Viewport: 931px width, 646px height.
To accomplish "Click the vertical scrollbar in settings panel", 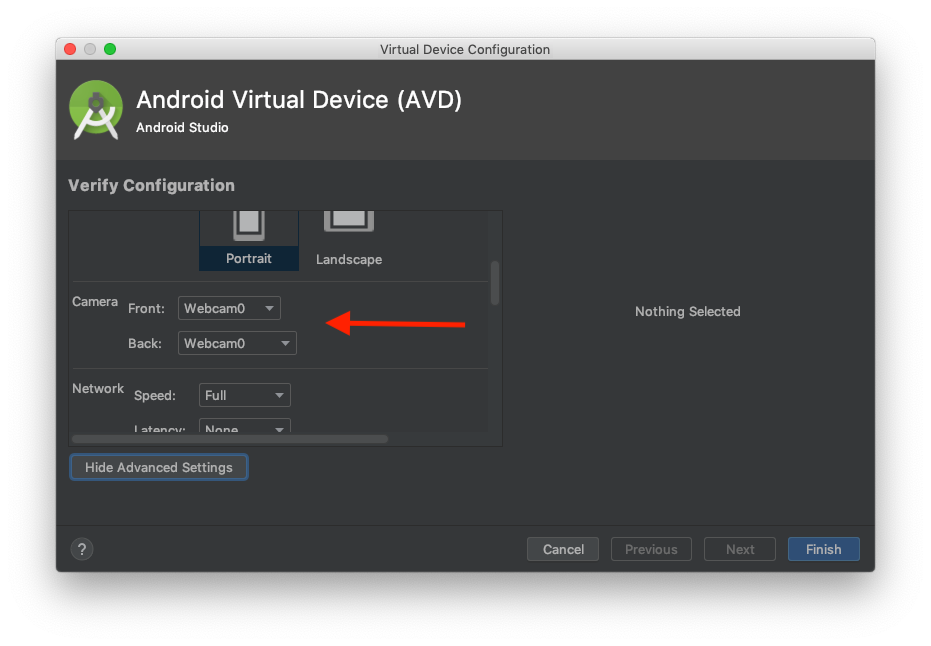I will [494, 282].
